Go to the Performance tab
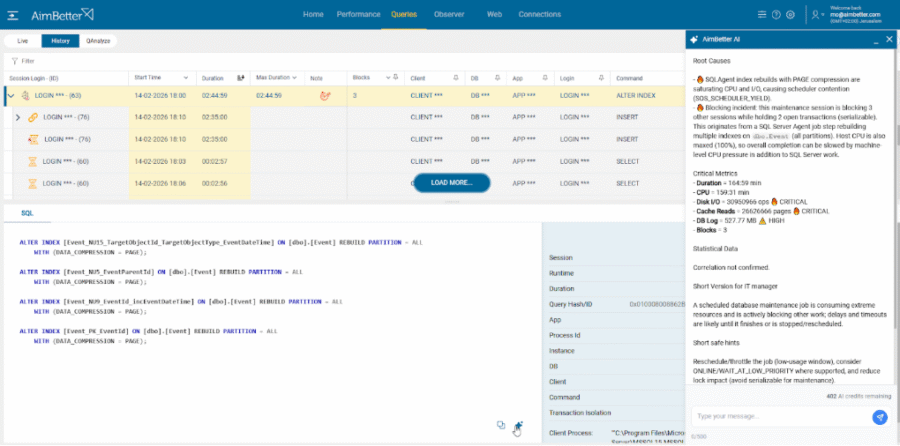The width and height of the screenshot is (900, 446). pos(357,15)
